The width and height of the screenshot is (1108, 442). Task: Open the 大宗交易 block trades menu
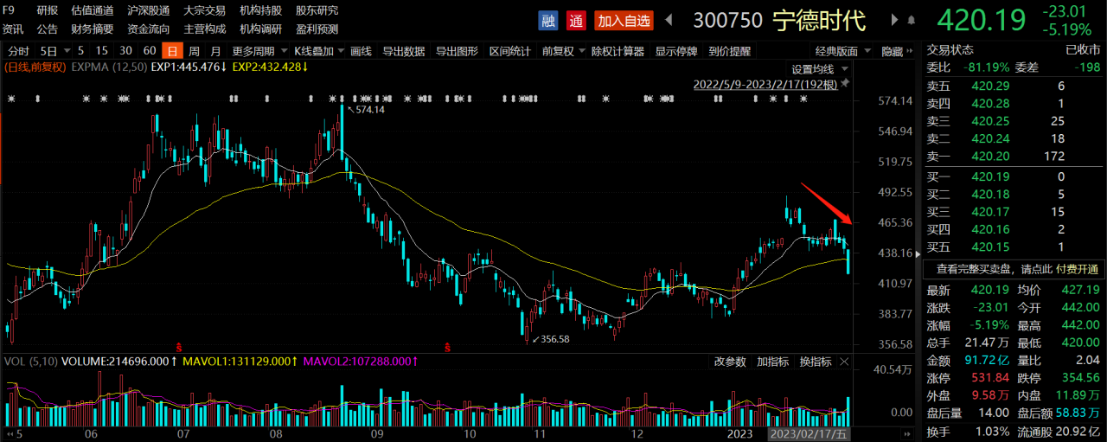point(205,11)
